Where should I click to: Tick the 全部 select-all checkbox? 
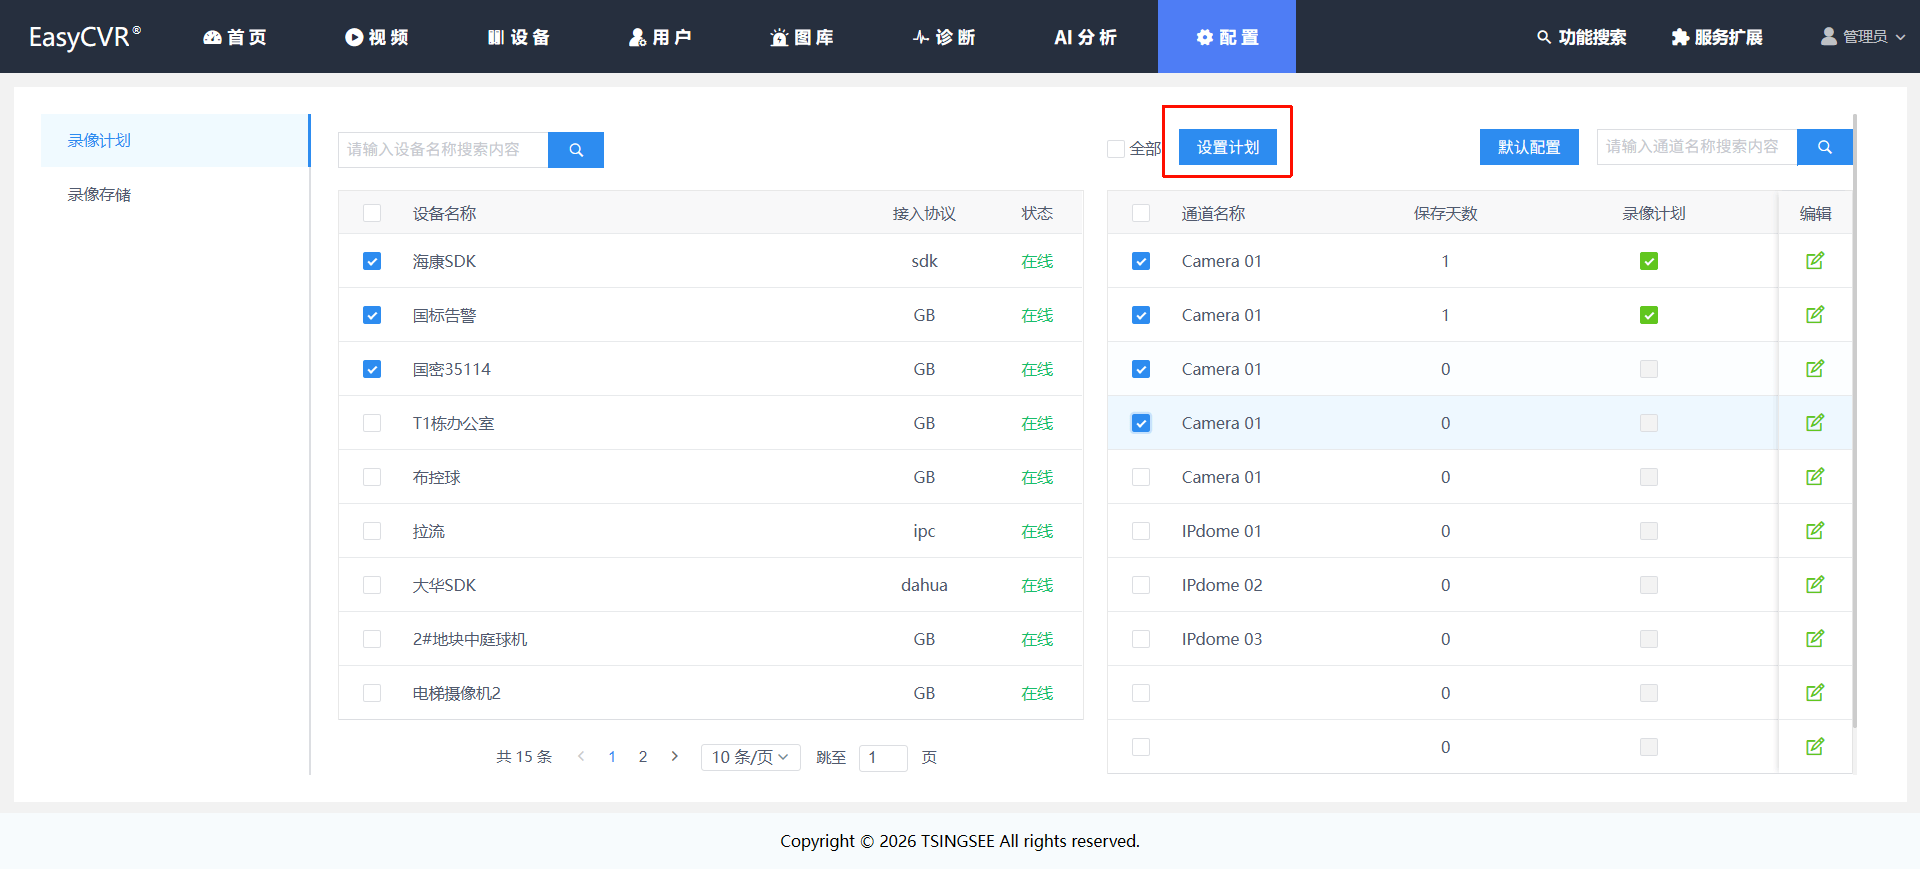1116,149
